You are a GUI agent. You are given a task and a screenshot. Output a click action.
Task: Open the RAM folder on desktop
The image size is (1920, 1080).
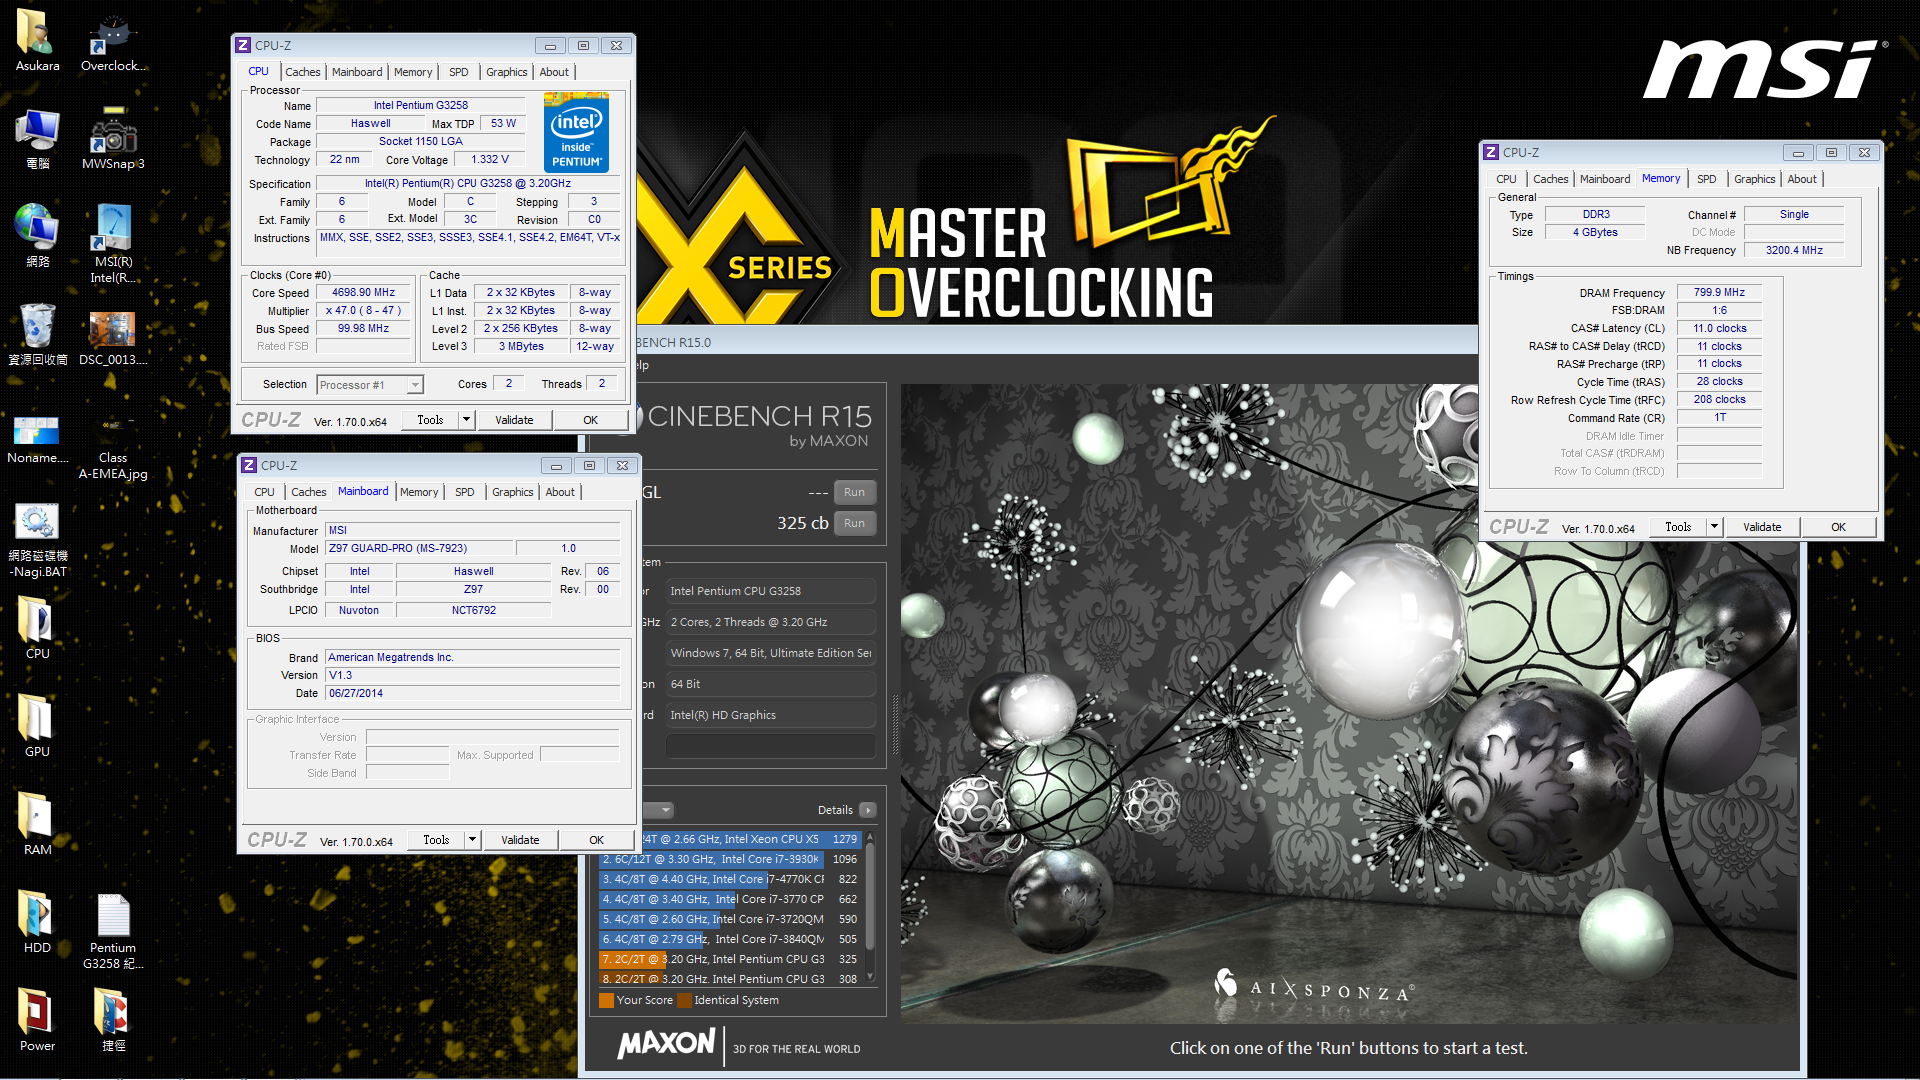[x=37, y=824]
